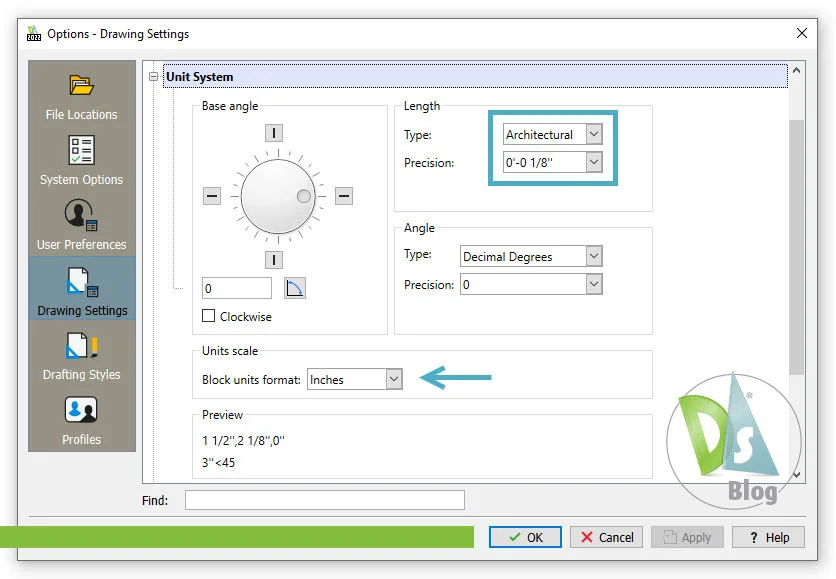Open the Length Type dropdown
836x579 pixels.
click(x=594, y=134)
